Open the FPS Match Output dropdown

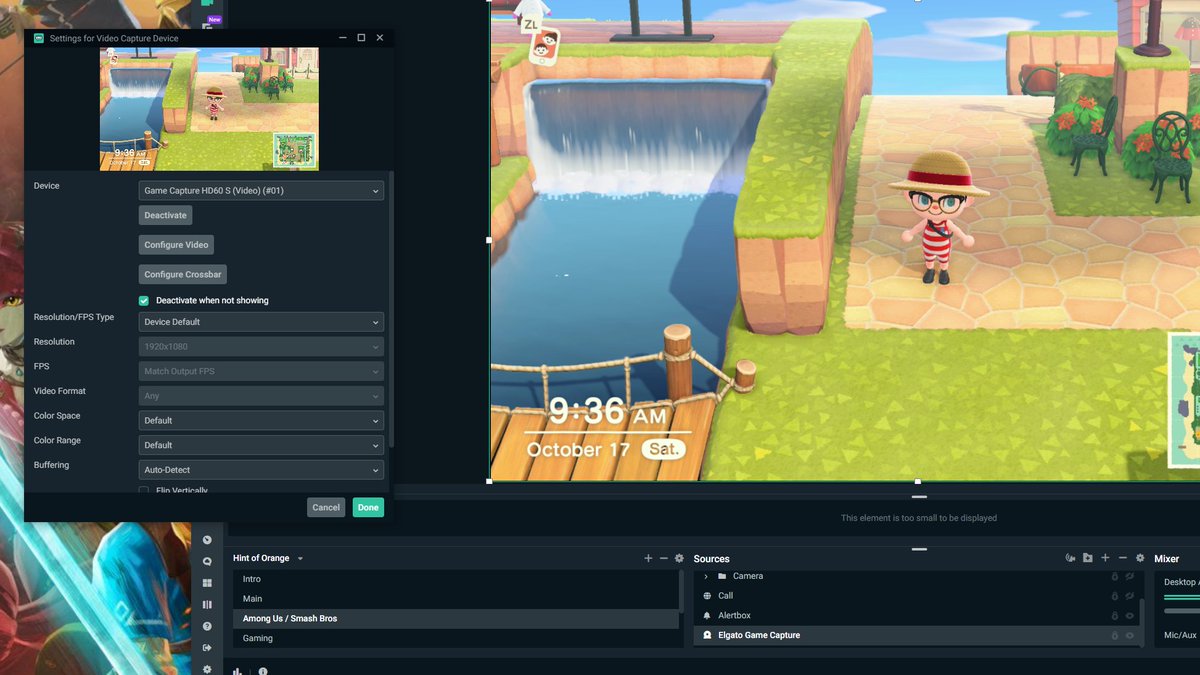point(261,371)
